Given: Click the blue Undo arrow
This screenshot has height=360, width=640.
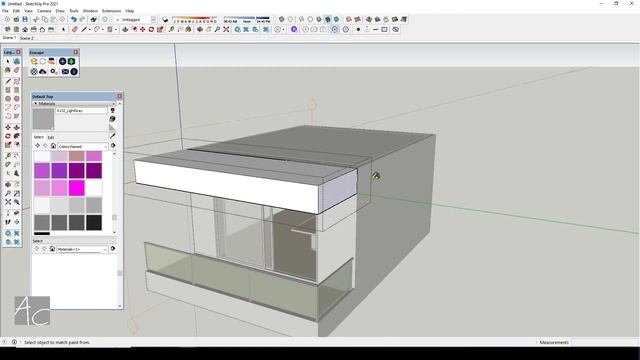Looking at the screenshot, I should [73, 19].
